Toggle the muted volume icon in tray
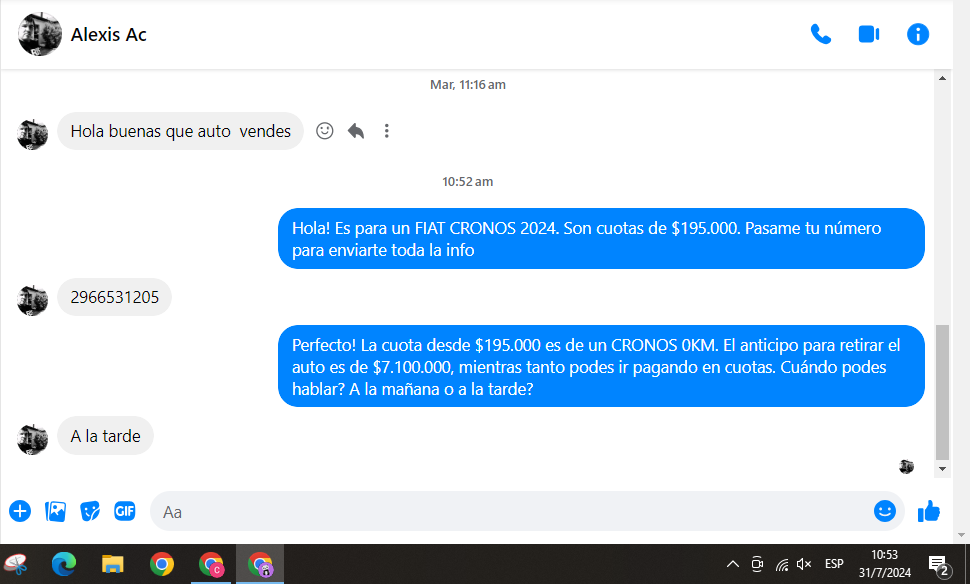 pos(804,564)
